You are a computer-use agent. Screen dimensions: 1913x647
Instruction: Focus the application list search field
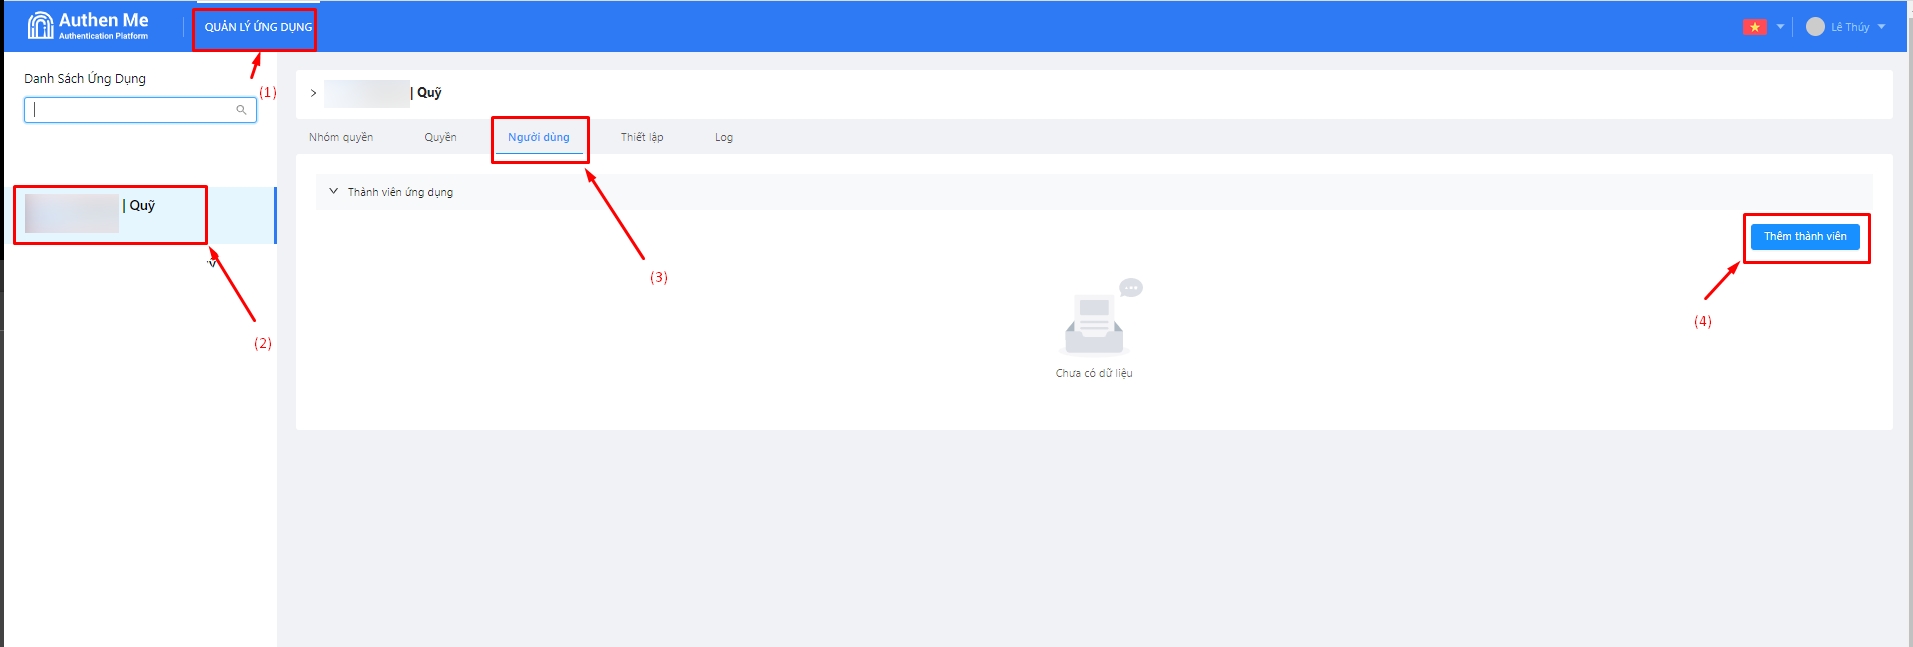click(132, 110)
